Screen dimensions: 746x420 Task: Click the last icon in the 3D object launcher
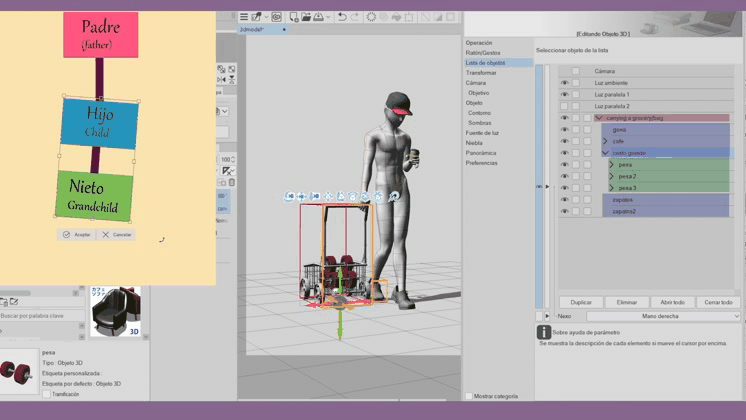click(x=393, y=196)
